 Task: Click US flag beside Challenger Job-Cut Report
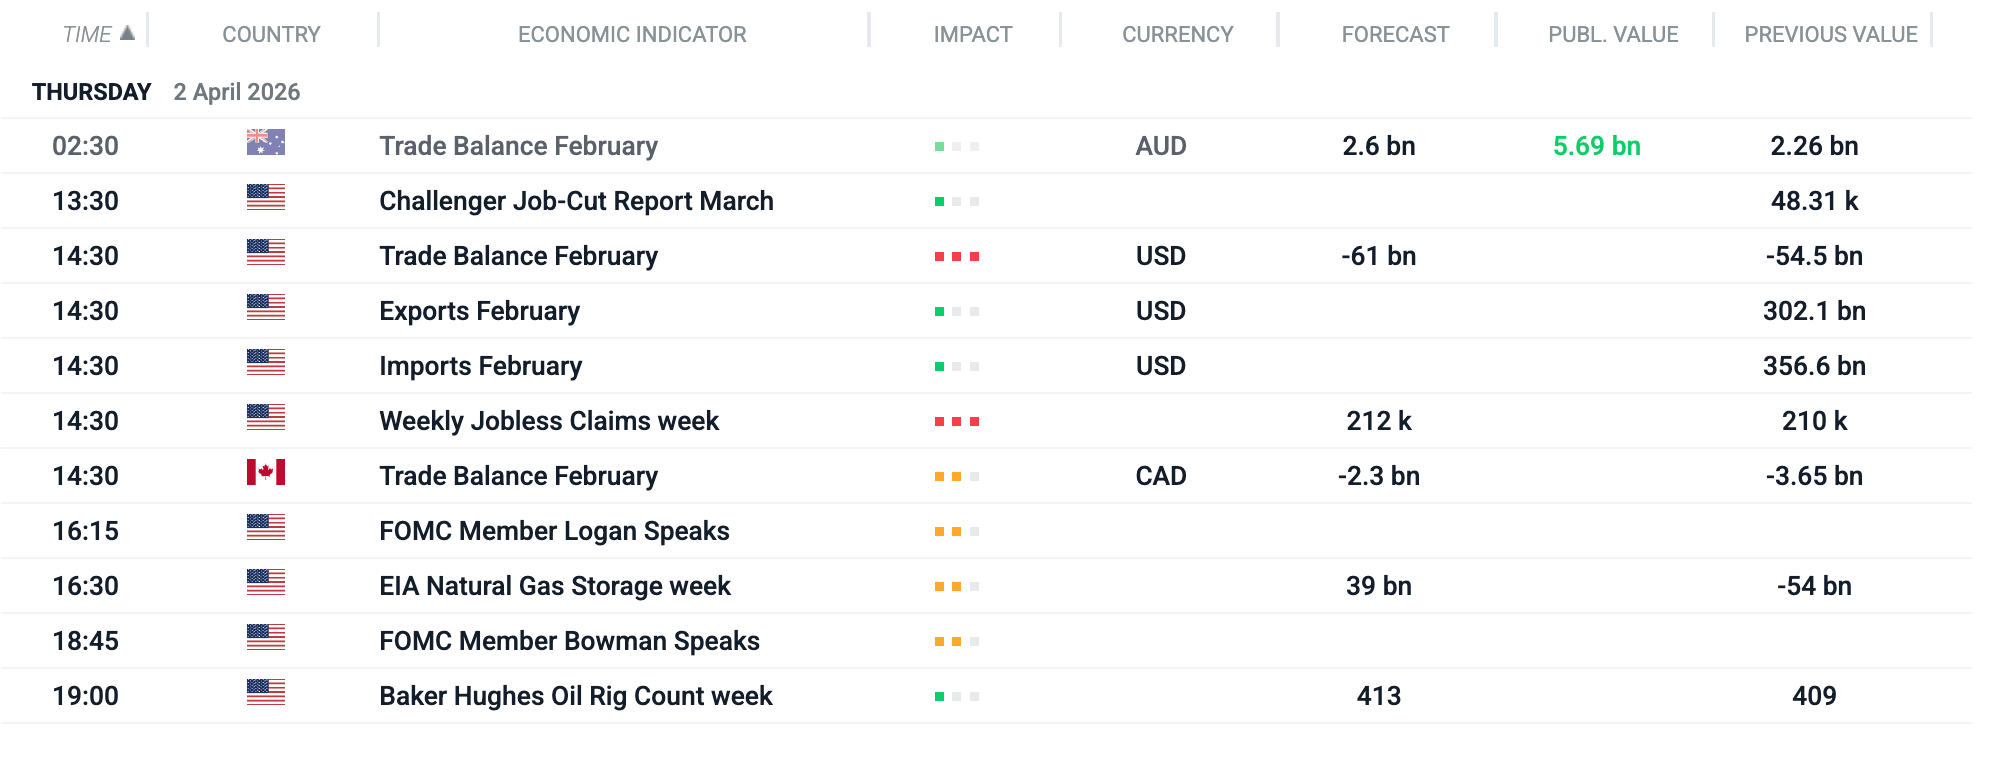pyautogui.click(x=266, y=198)
